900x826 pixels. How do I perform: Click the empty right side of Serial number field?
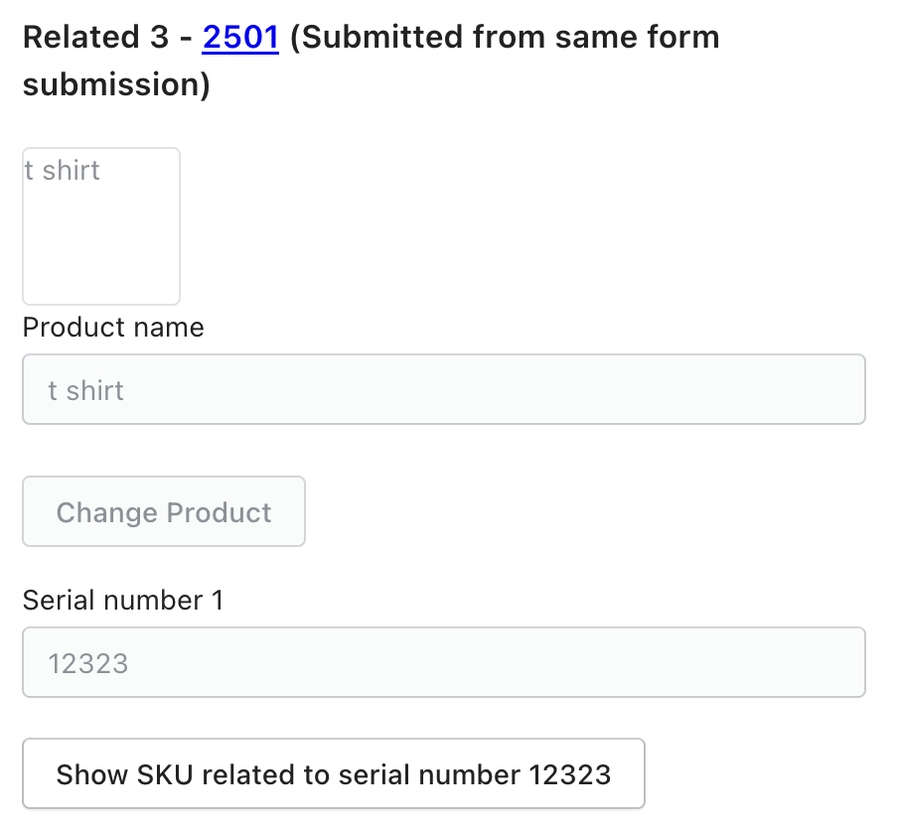coord(700,662)
